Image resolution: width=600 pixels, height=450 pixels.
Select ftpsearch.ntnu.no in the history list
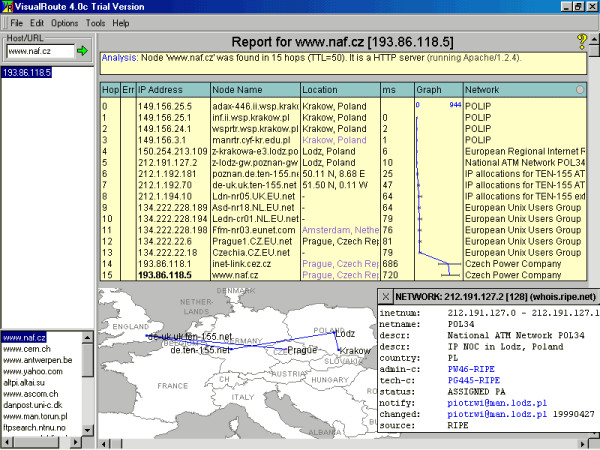(x=34, y=427)
